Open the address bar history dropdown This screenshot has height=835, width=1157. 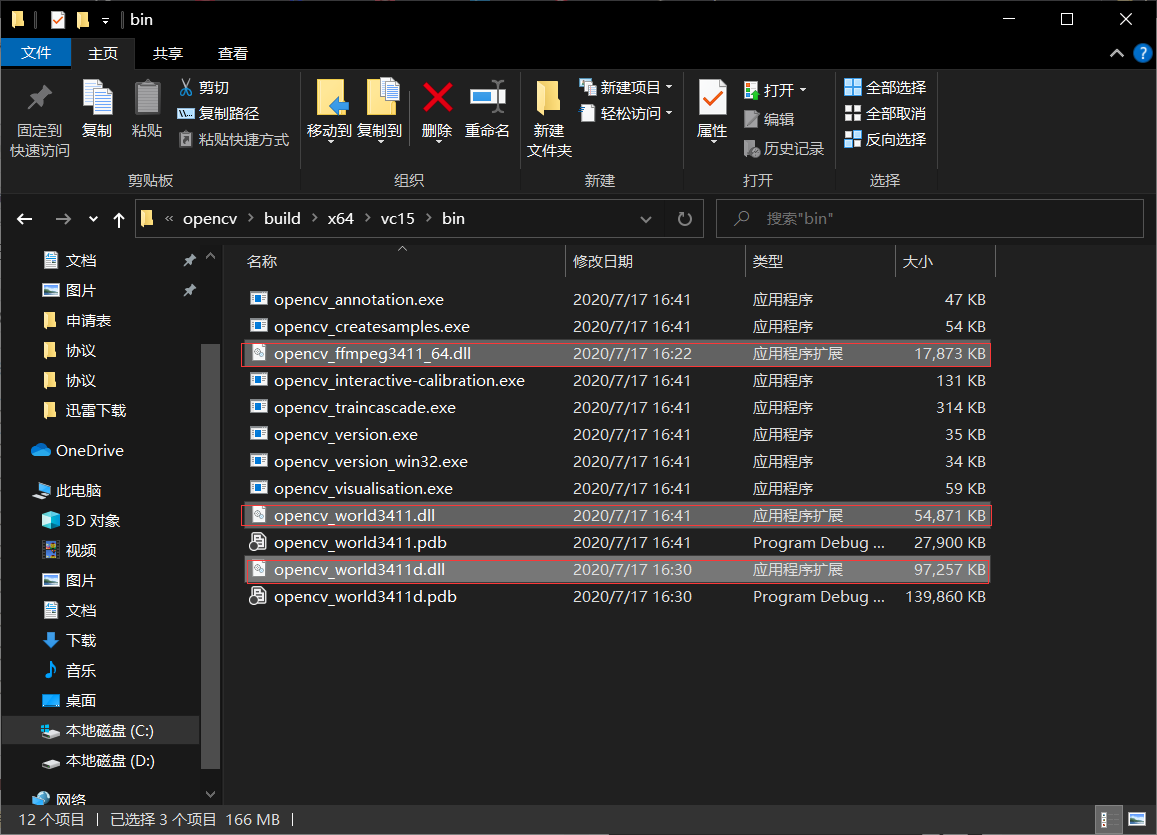[x=646, y=218]
